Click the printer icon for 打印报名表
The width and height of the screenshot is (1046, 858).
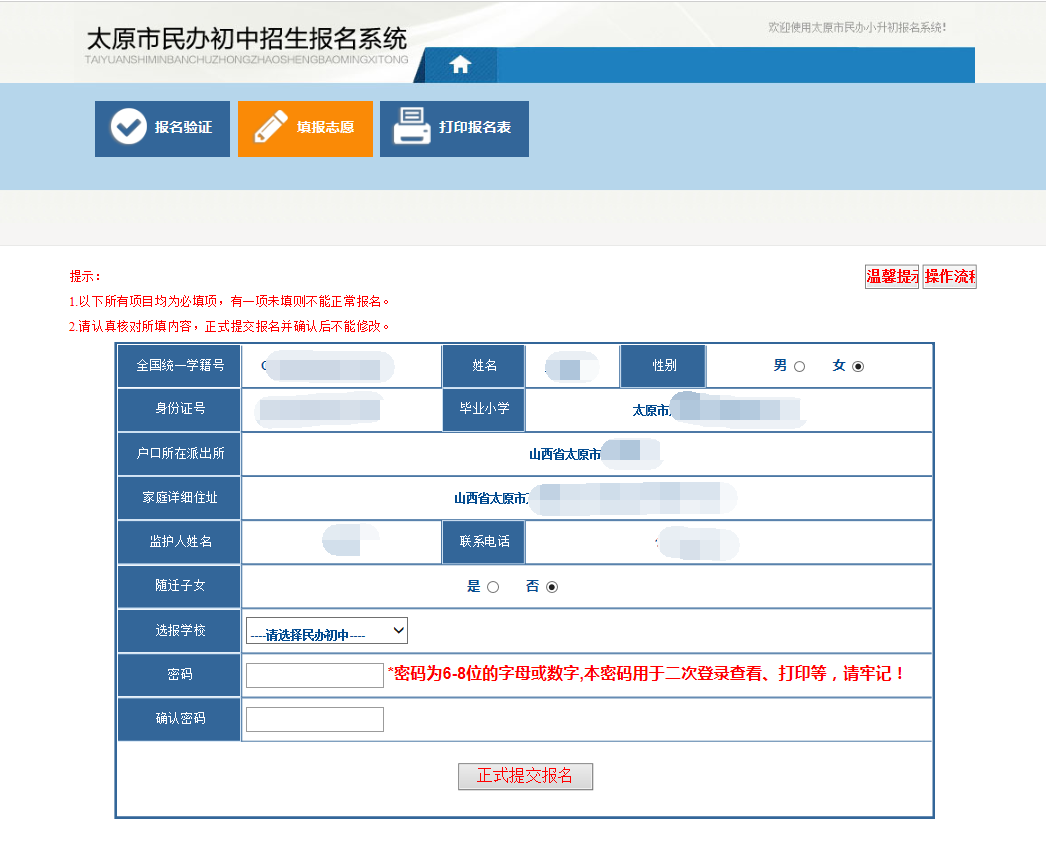point(412,128)
